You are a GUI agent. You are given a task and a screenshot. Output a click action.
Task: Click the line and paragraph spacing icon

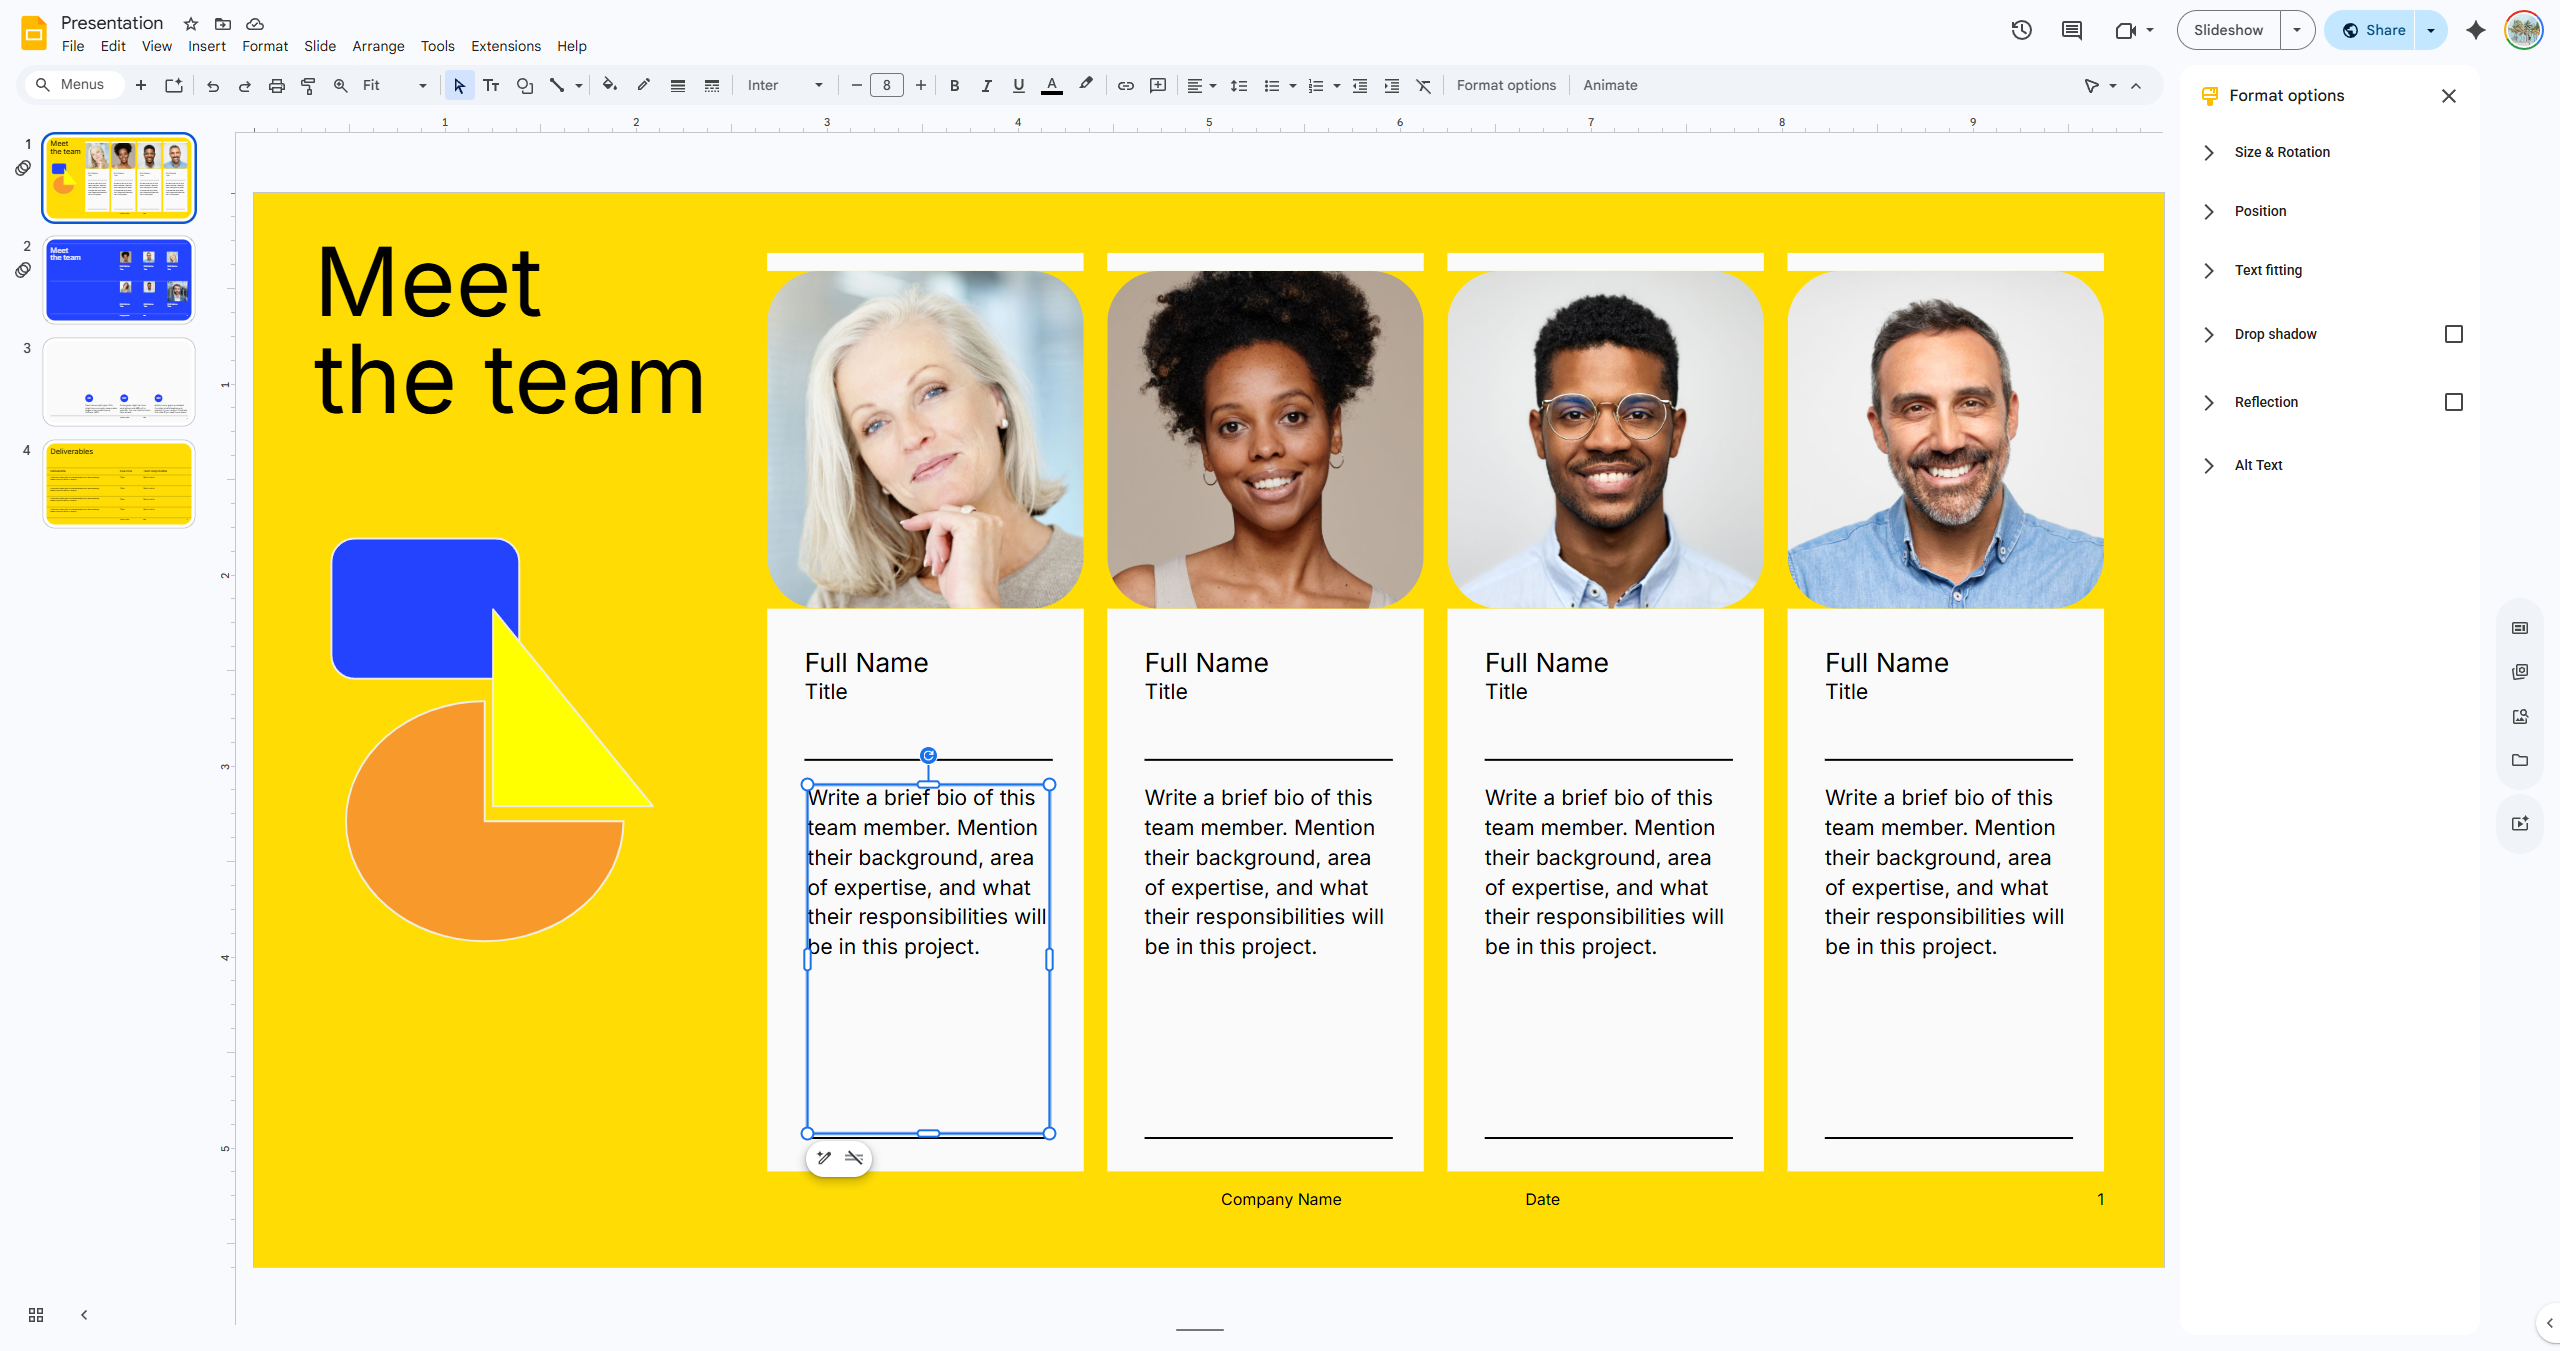(1239, 86)
